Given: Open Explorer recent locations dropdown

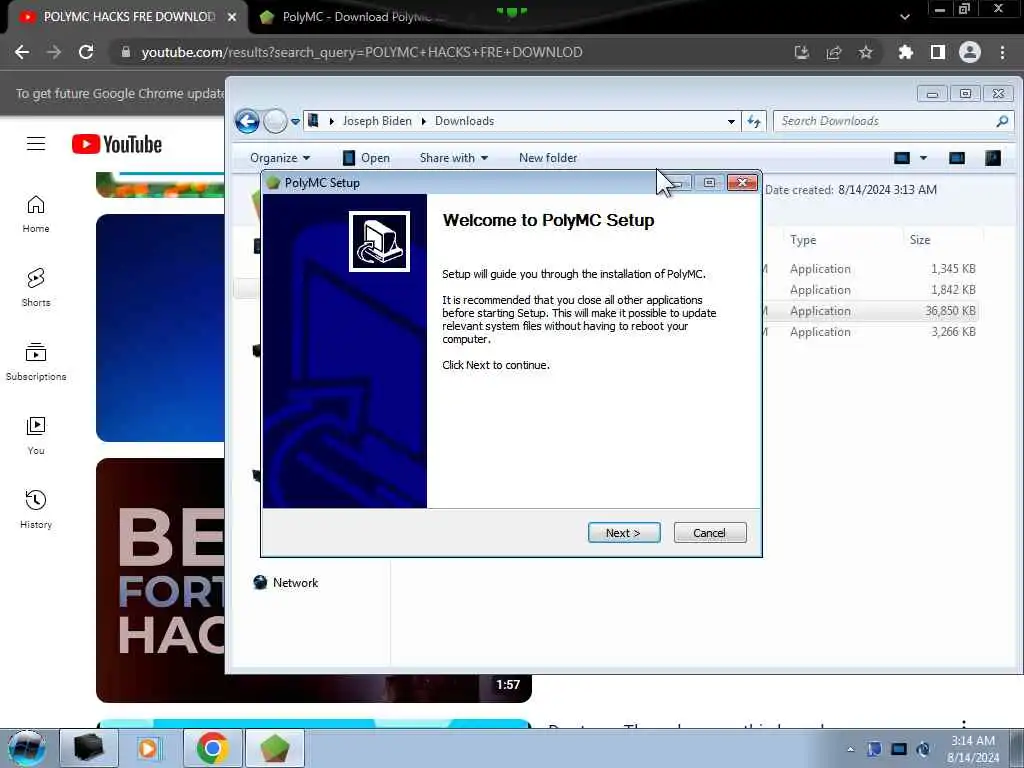Looking at the screenshot, I should click(295, 121).
